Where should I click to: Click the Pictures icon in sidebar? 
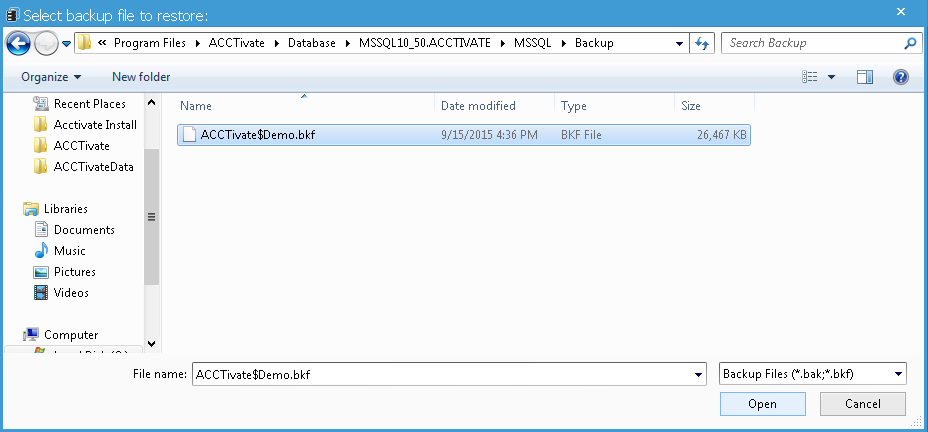(x=41, y=272)
